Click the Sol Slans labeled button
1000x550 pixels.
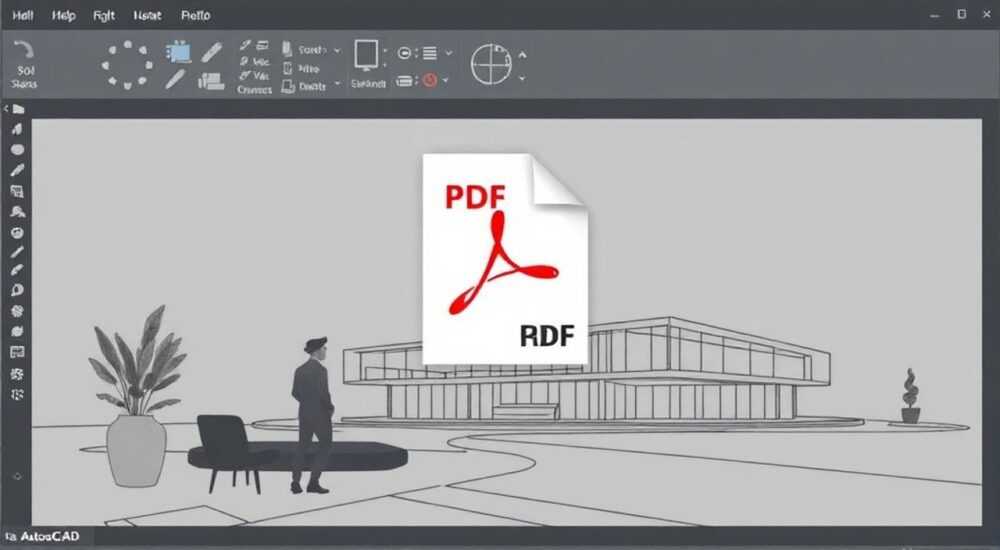pyautogui.click(x=24, y=77)
